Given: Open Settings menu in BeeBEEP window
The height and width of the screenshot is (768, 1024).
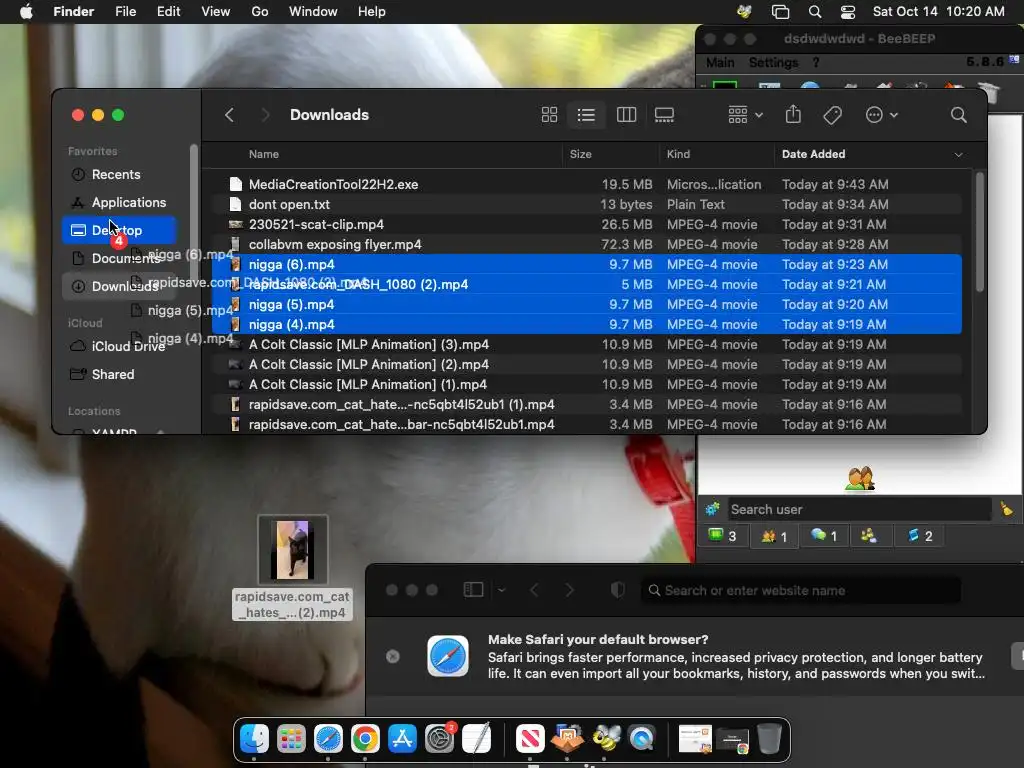Looking at the screenshot, I should (773, 63).
